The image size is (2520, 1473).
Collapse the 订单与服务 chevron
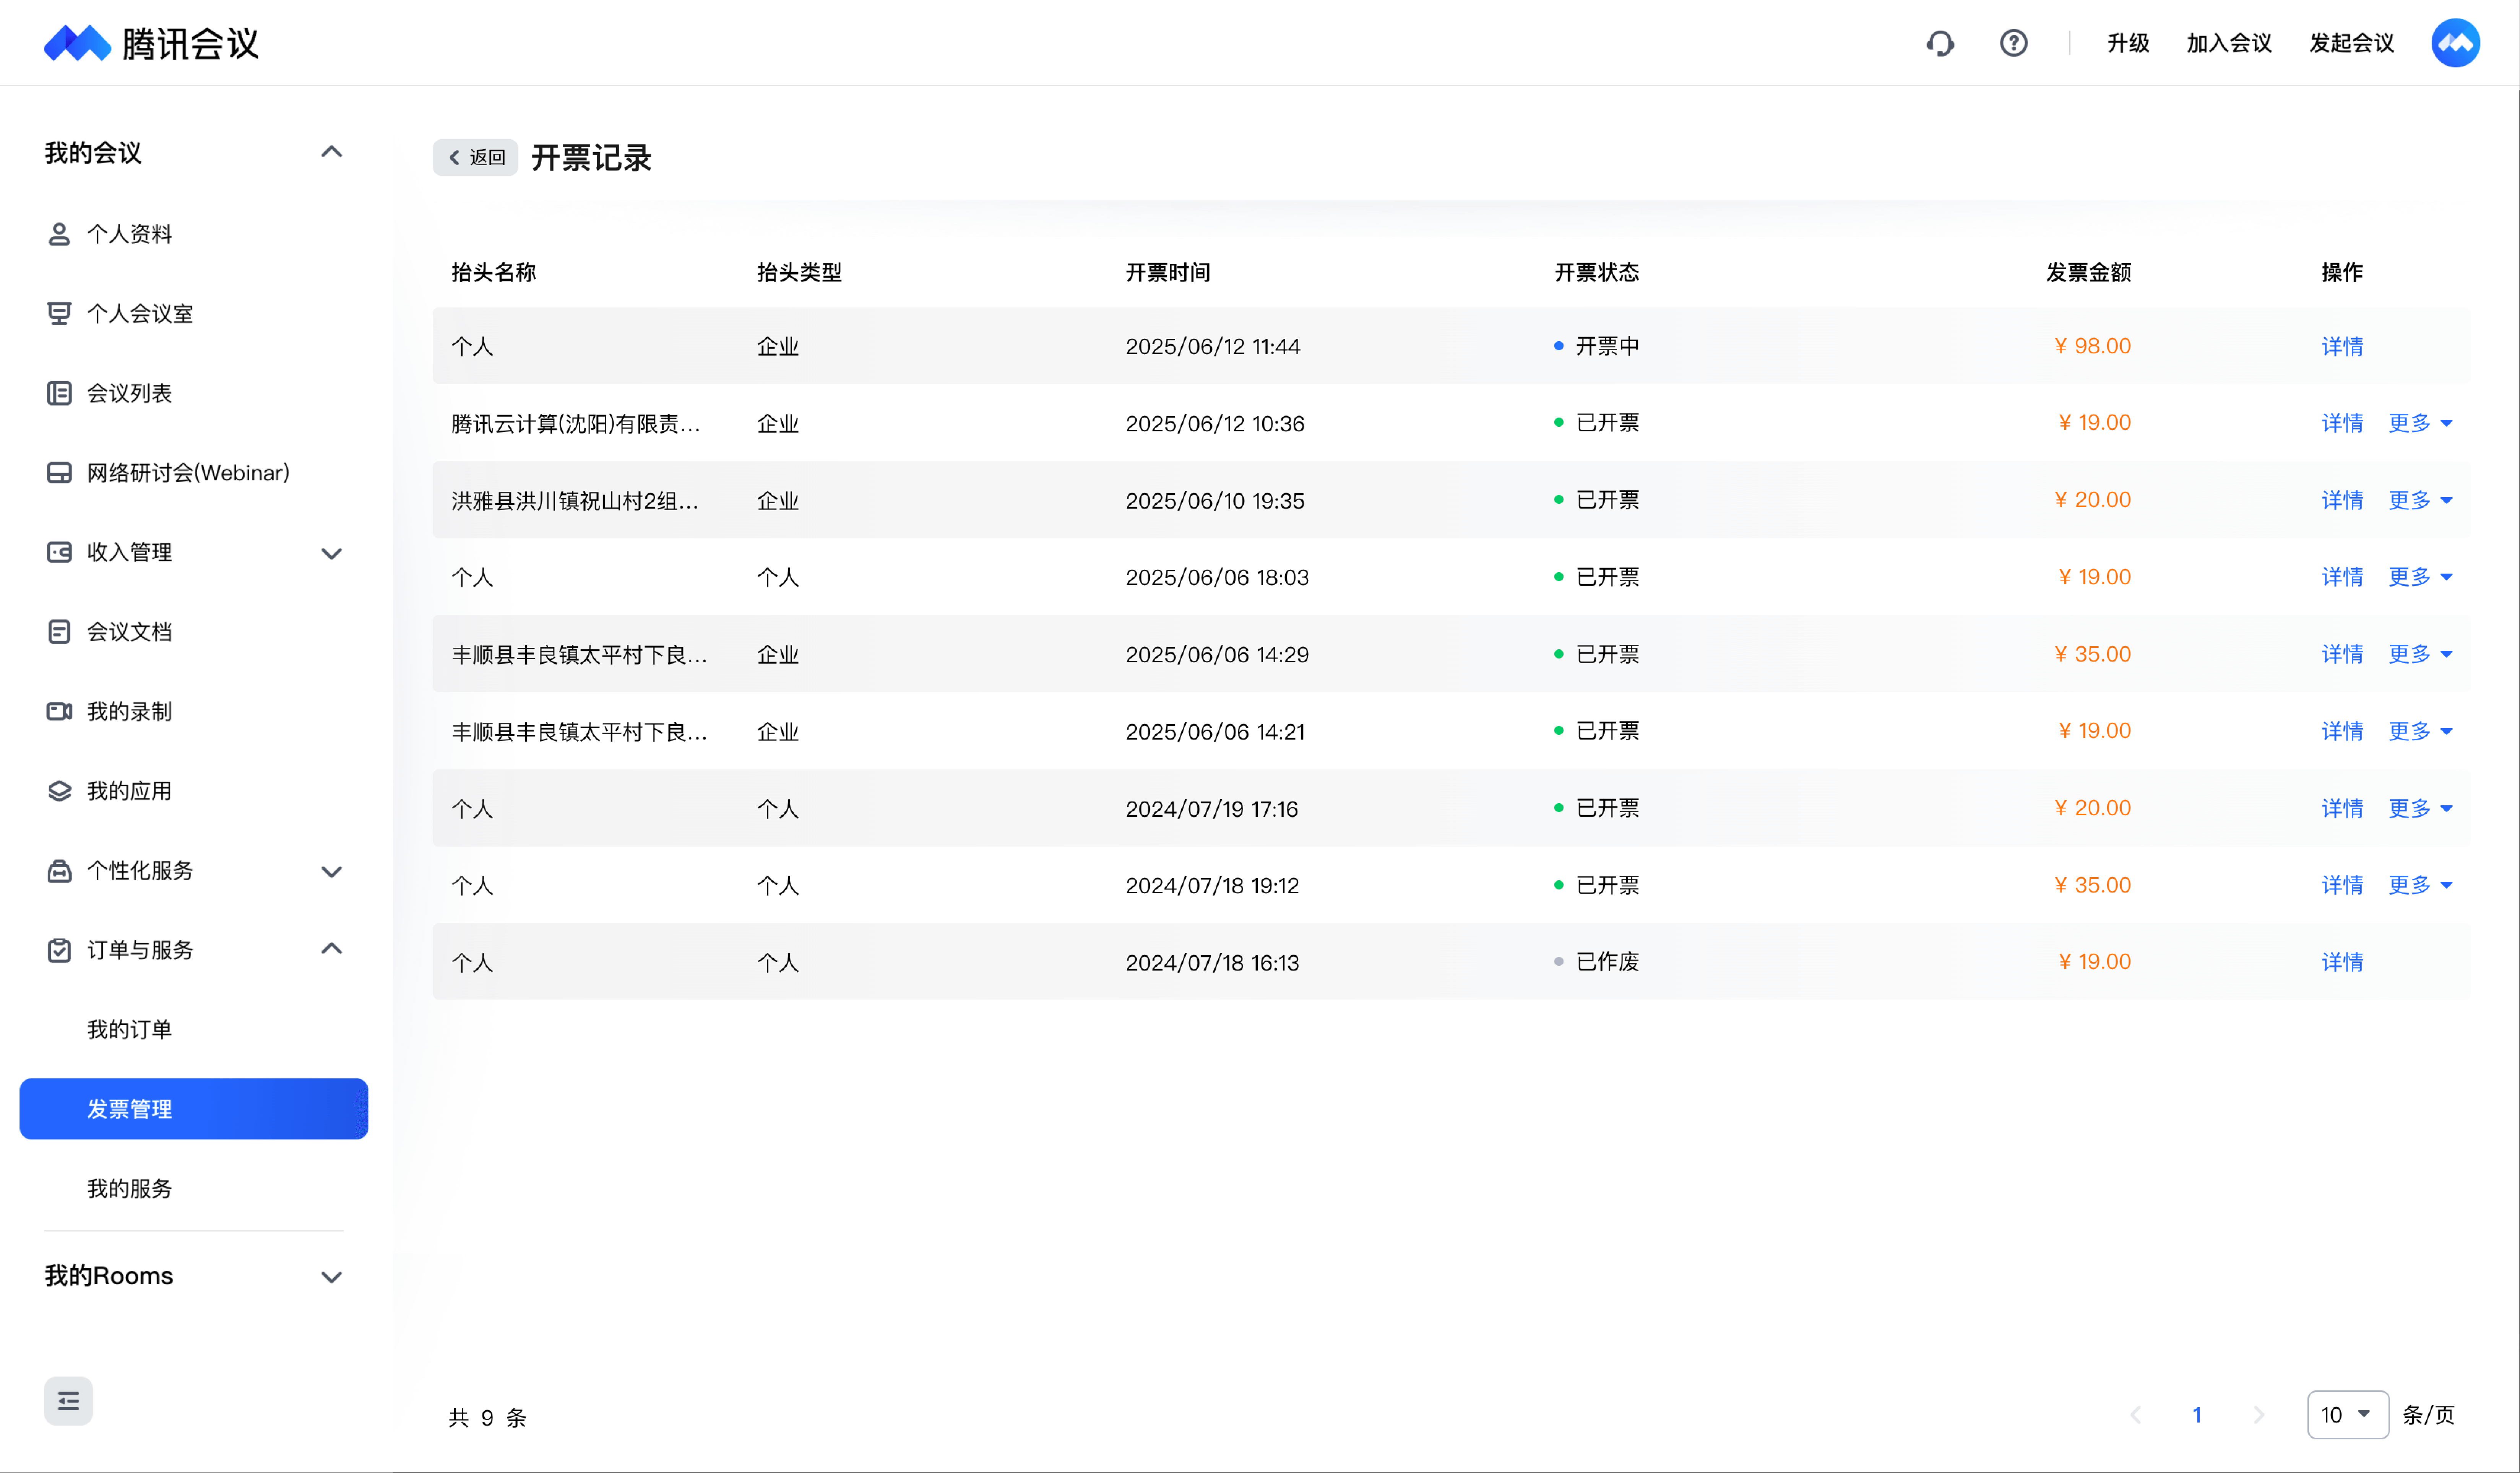(331, 949)
